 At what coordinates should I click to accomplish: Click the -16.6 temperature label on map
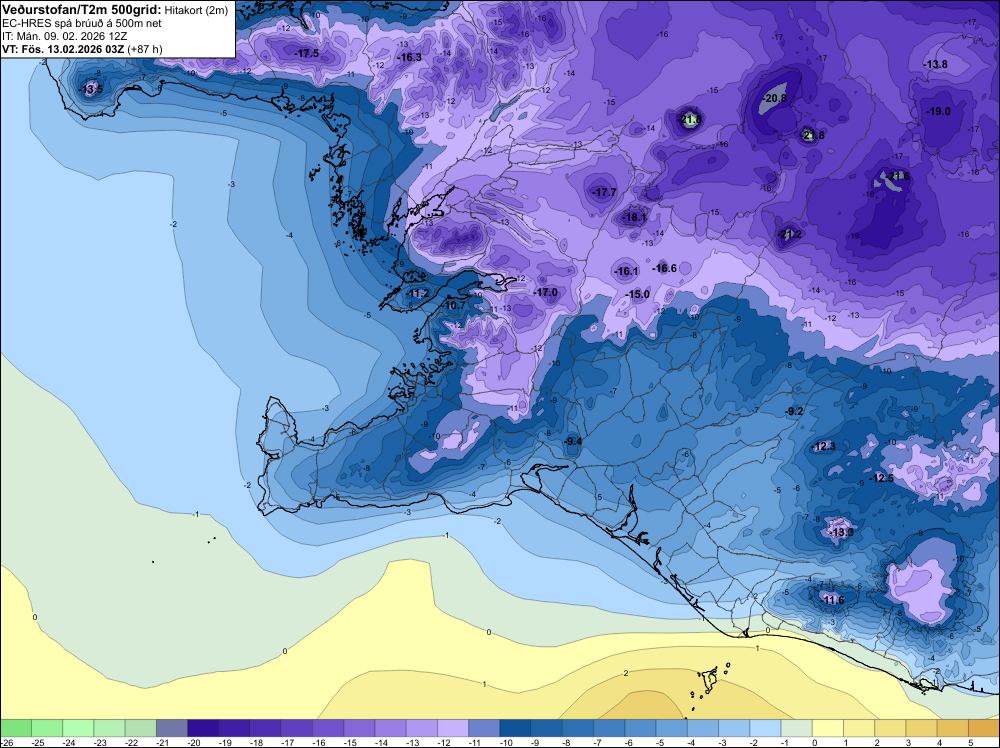pos(665,268)
